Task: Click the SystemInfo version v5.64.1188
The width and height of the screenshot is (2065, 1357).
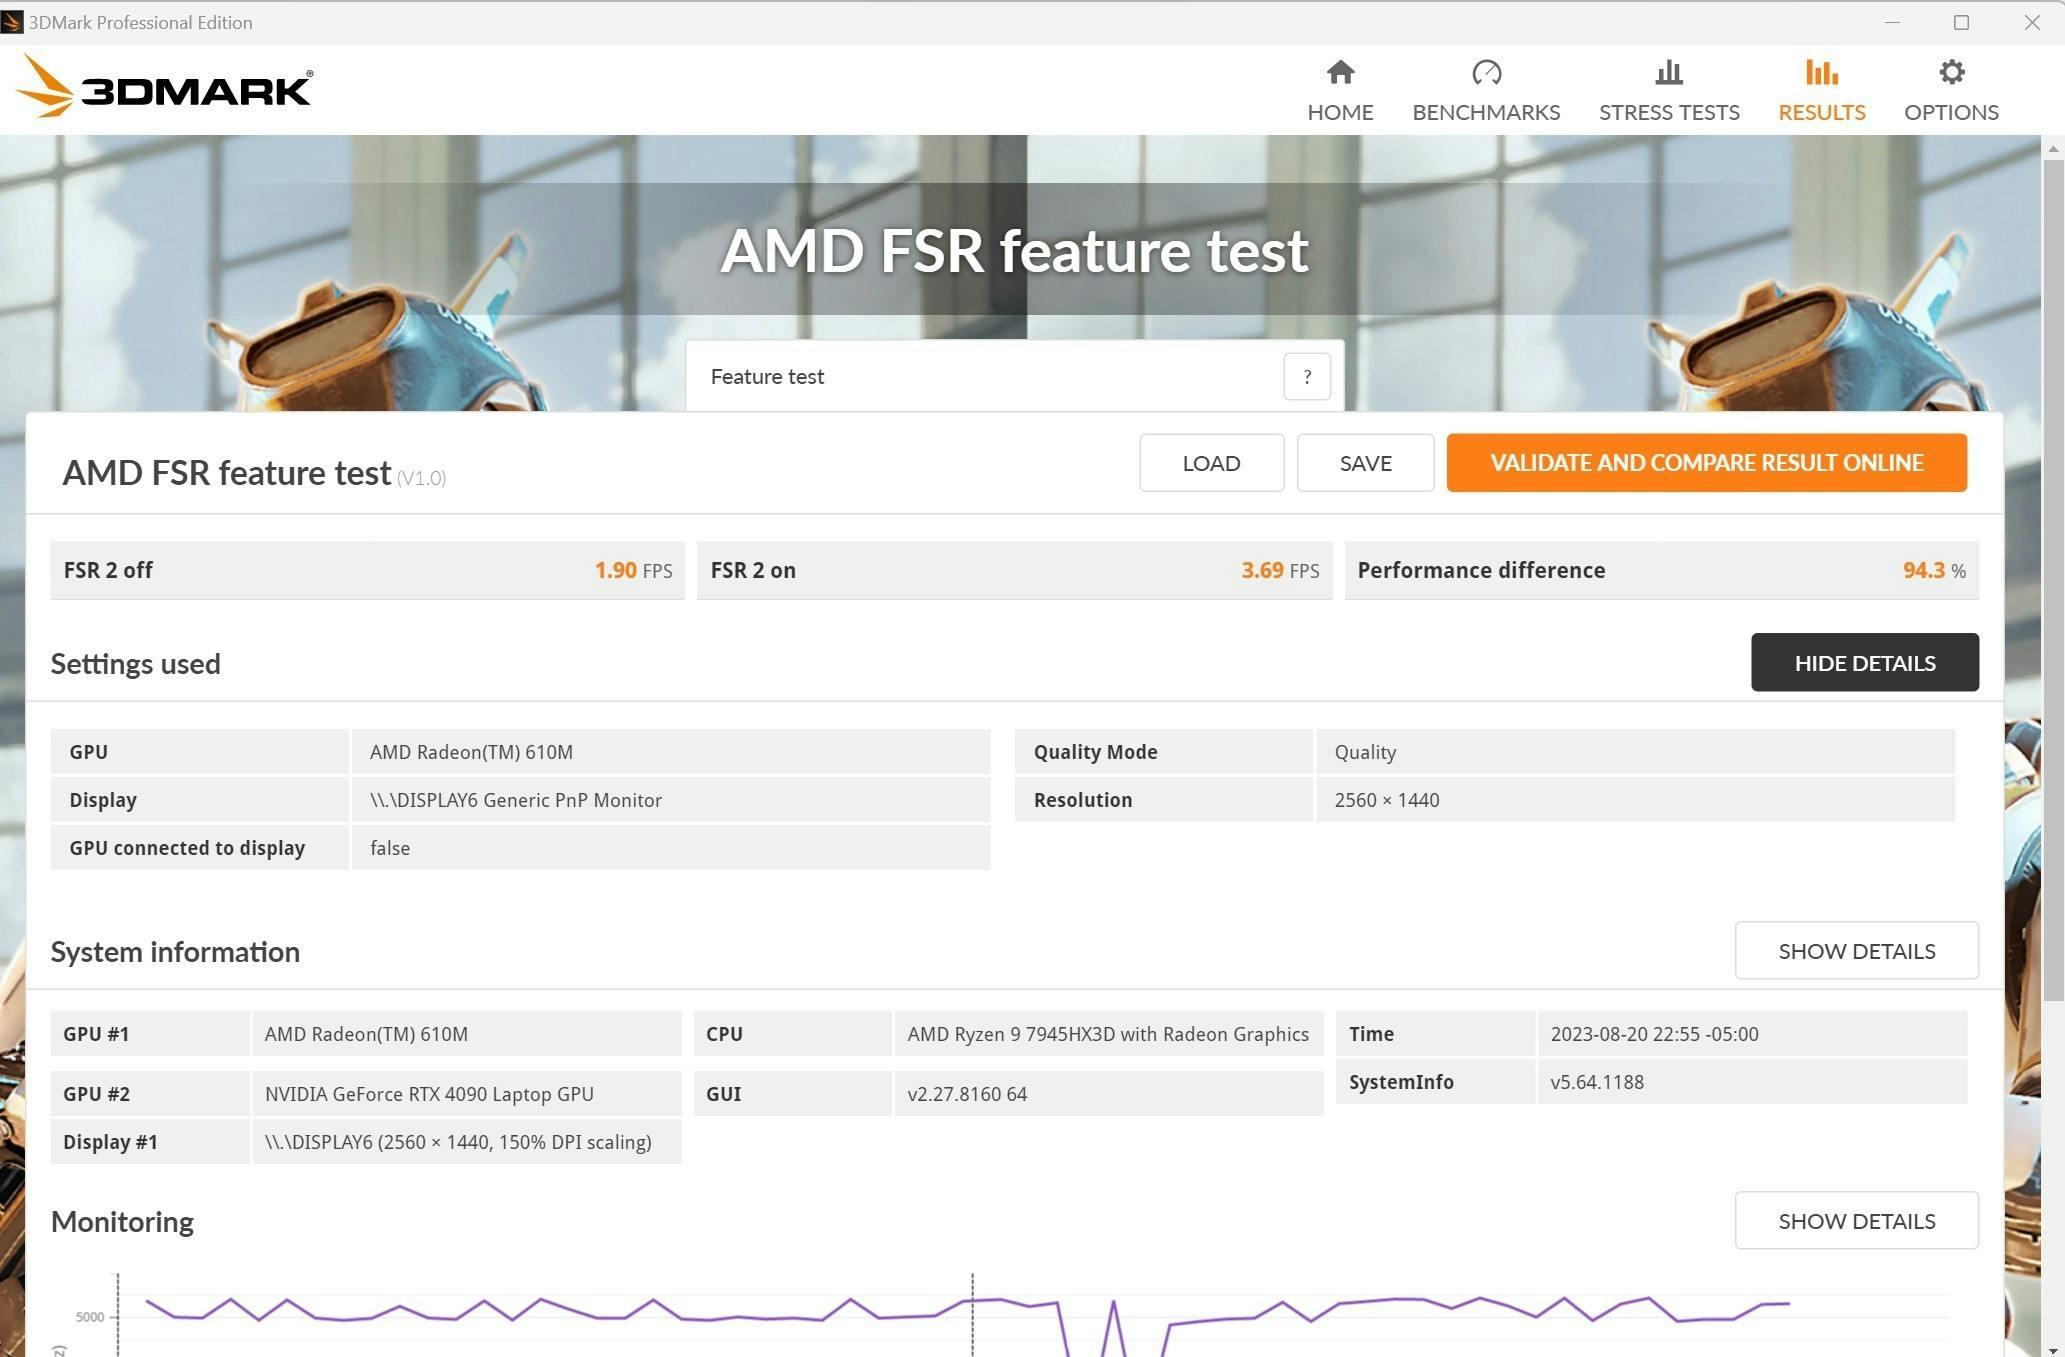Action: [x=1597, y=1082]
